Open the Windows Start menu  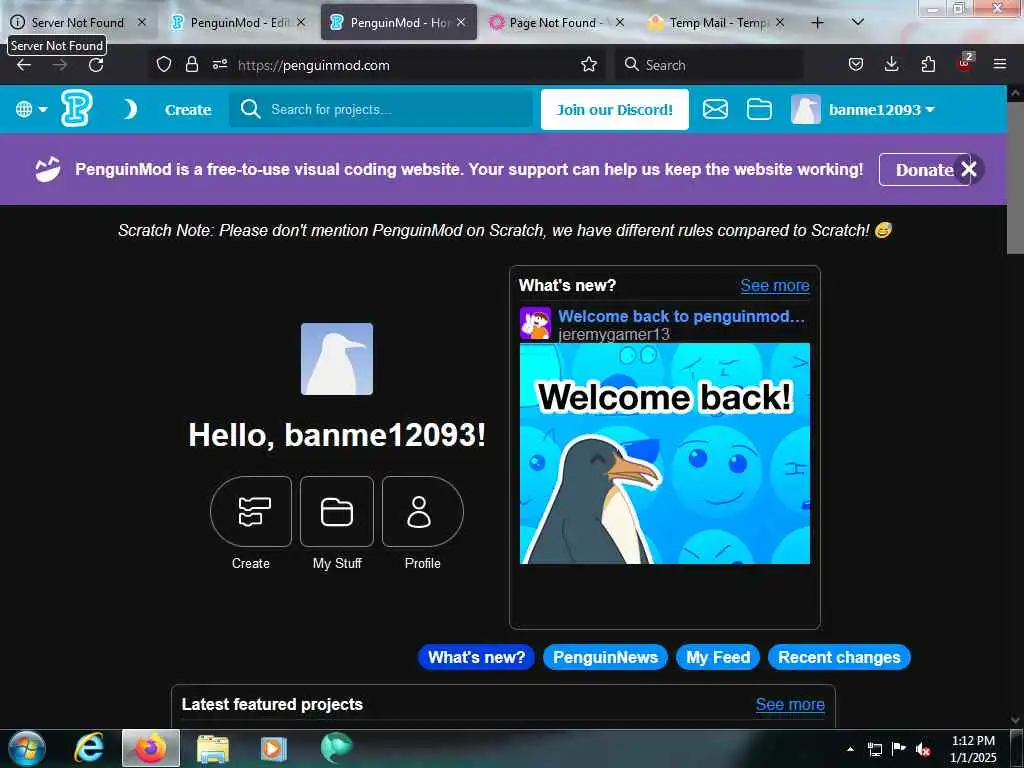[27, 748]
